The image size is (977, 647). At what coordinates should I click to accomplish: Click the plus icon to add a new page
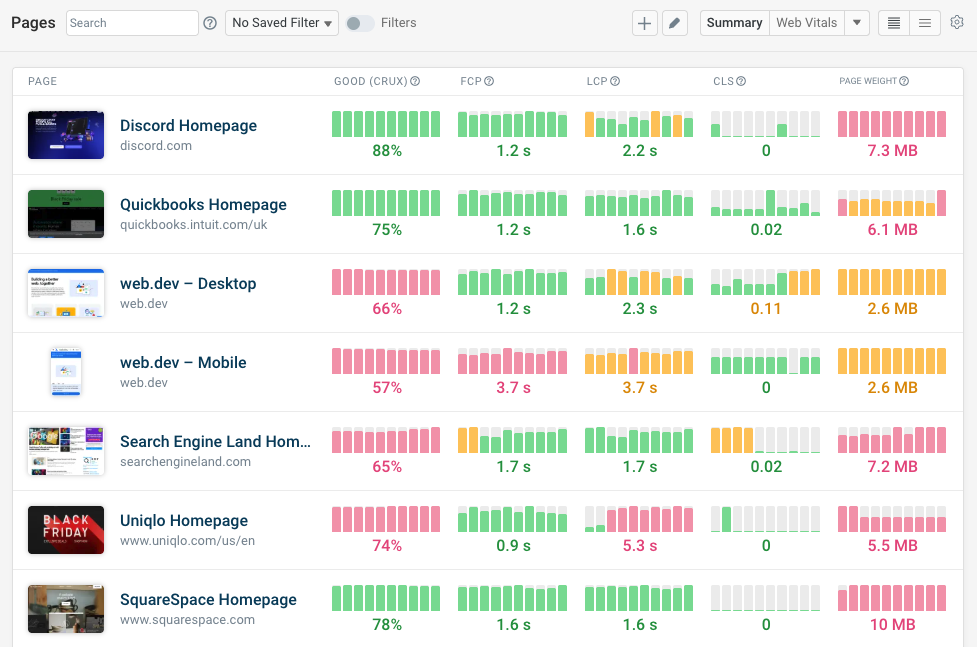[644, 22]
